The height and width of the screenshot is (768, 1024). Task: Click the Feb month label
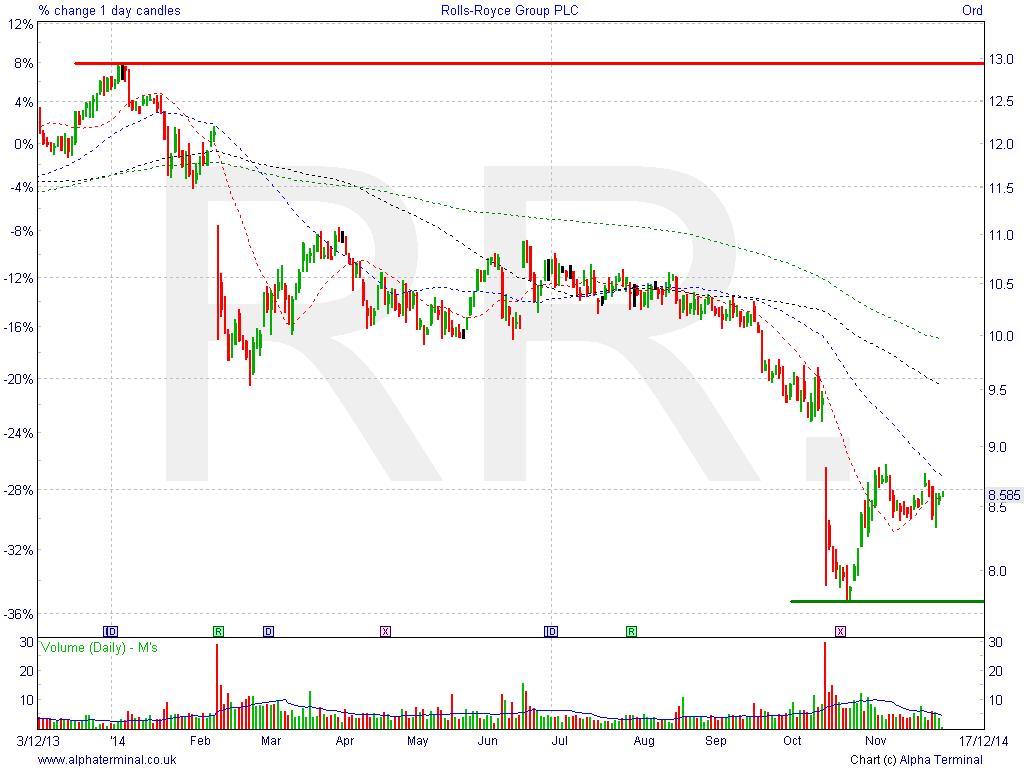coord(200,741)
